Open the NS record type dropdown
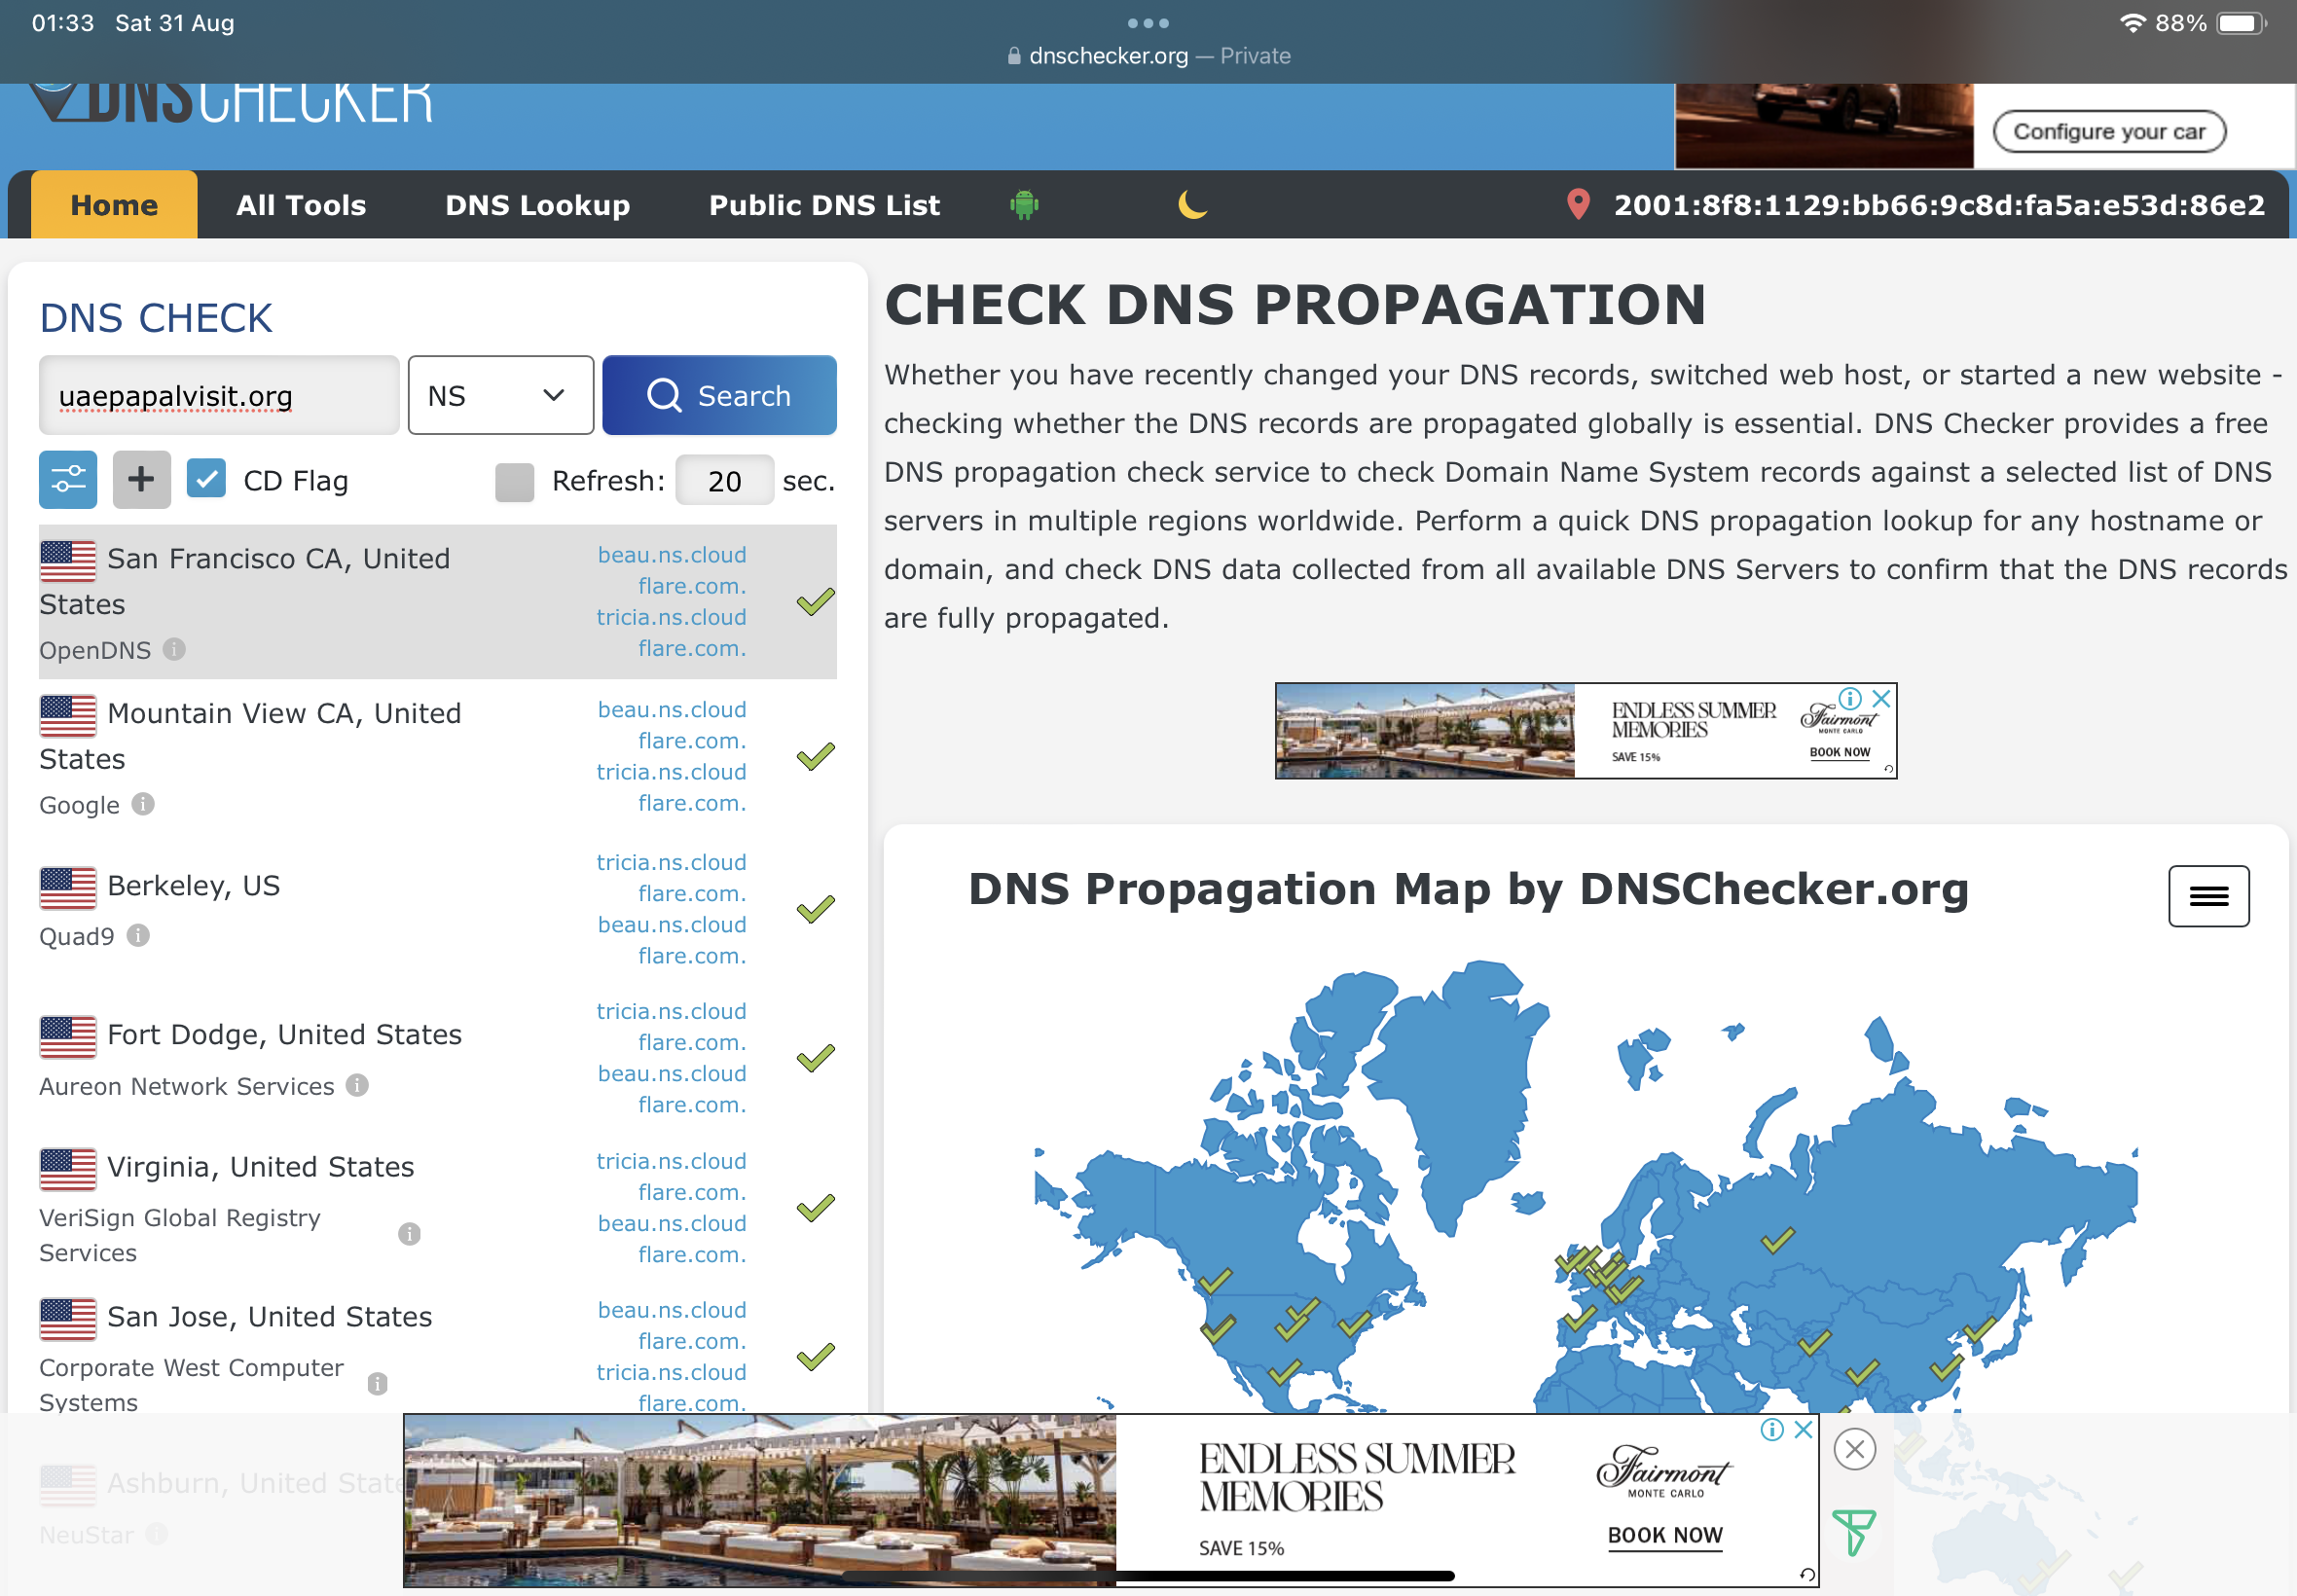Viewport: 2297px width, 1596px height. [500, 396]
